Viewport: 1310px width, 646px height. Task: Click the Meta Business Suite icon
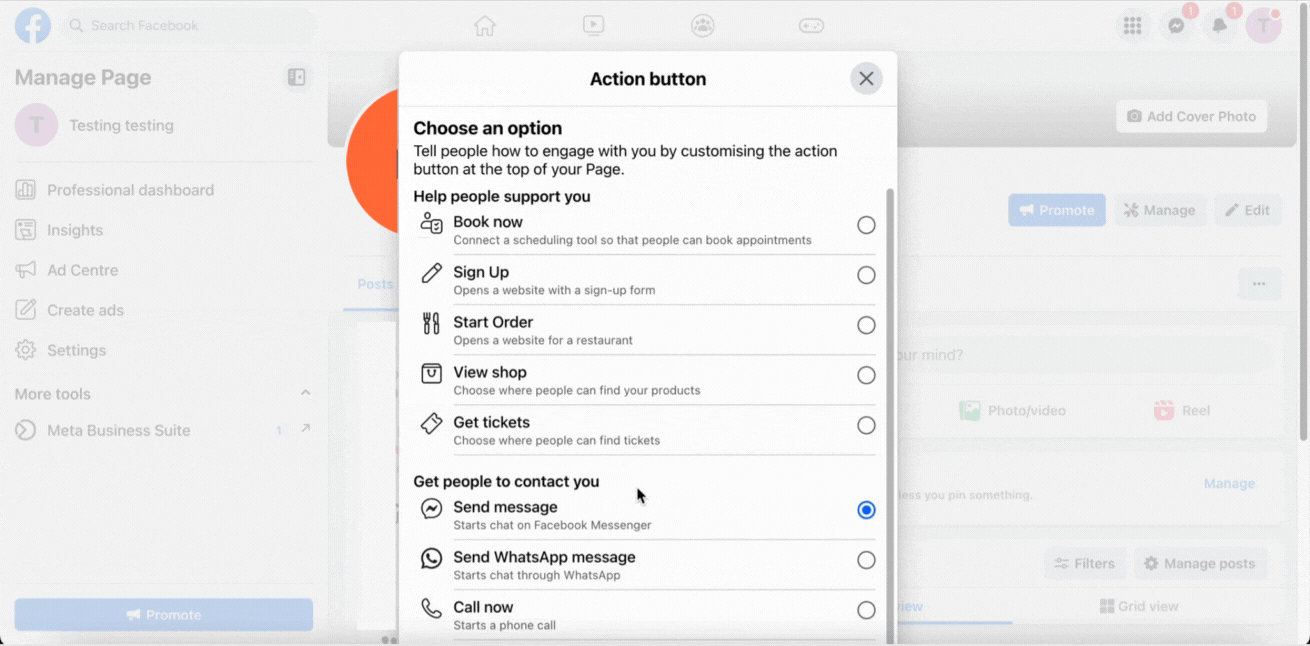[26, 430]
